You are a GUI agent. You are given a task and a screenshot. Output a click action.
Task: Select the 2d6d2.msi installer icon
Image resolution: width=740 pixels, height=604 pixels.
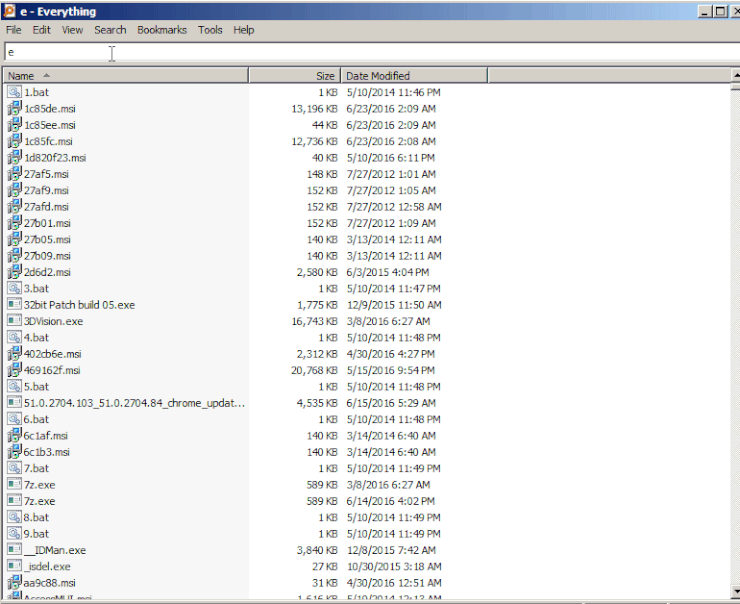point(15,272)
